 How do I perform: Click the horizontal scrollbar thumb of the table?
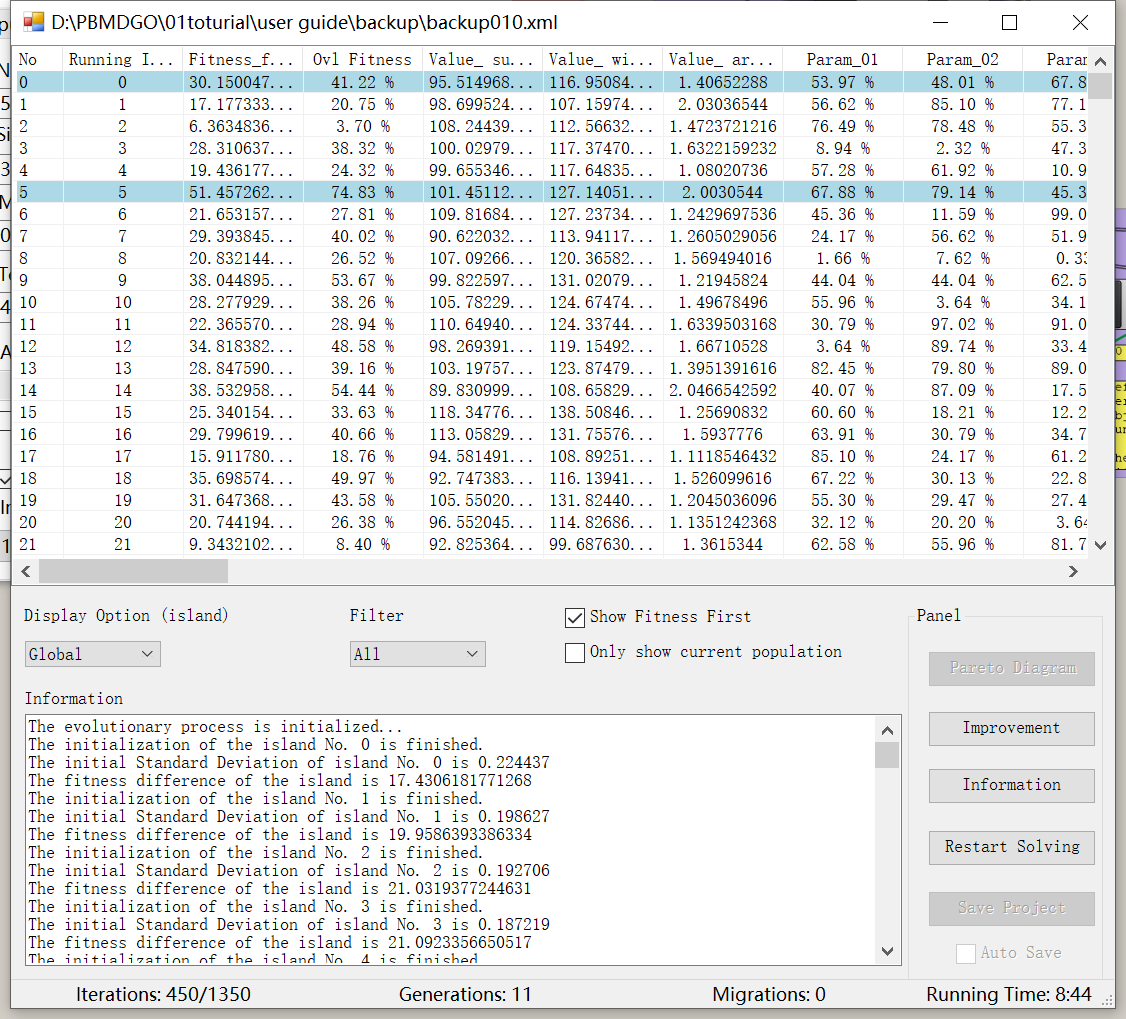pos(134,572)
